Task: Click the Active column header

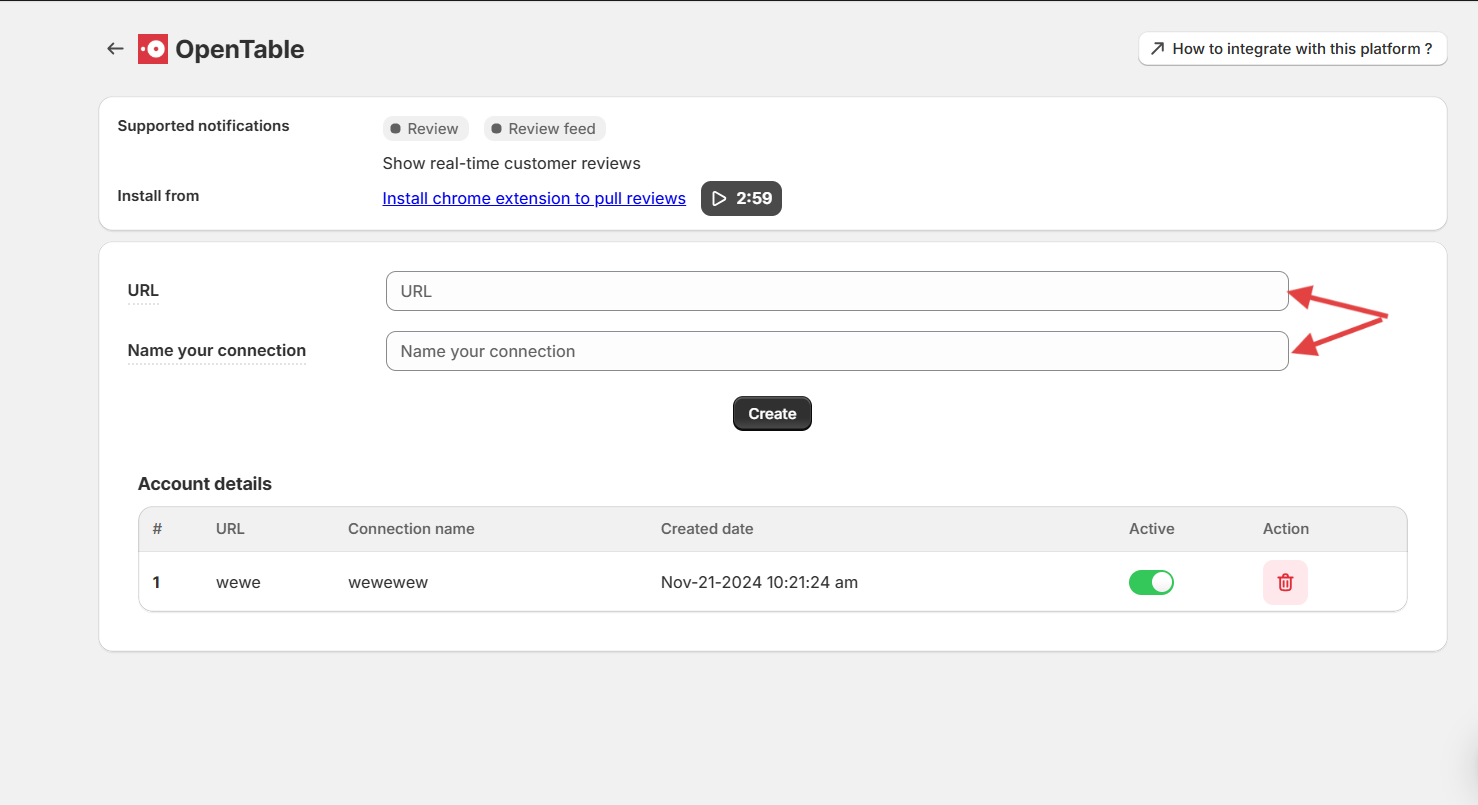Action: point(1152,529)
